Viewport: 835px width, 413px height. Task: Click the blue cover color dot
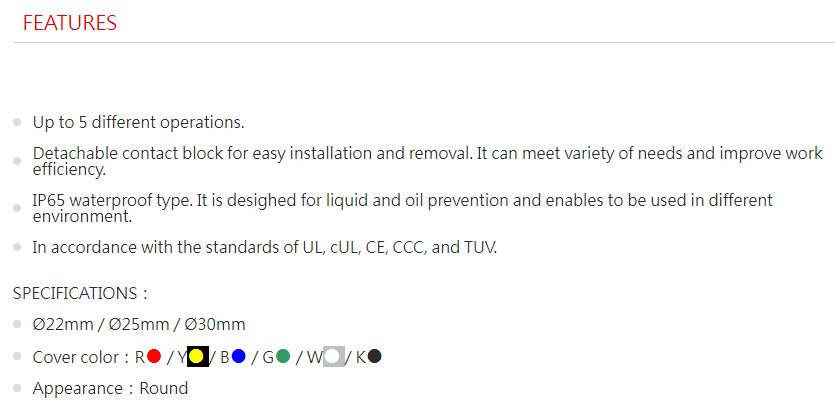click(238, 356)
